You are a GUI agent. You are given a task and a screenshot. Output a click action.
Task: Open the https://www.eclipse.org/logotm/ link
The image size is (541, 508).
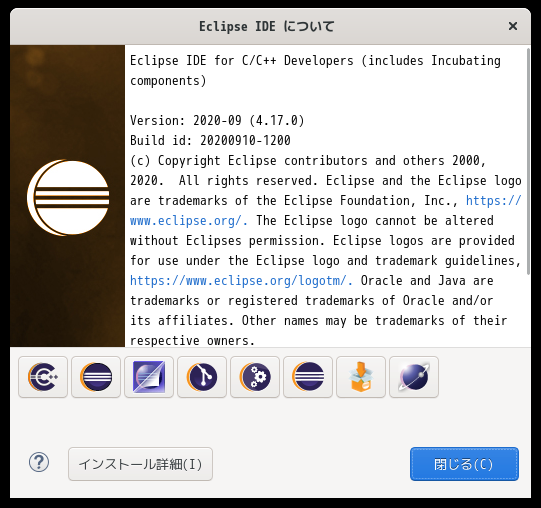click(242, 281)
